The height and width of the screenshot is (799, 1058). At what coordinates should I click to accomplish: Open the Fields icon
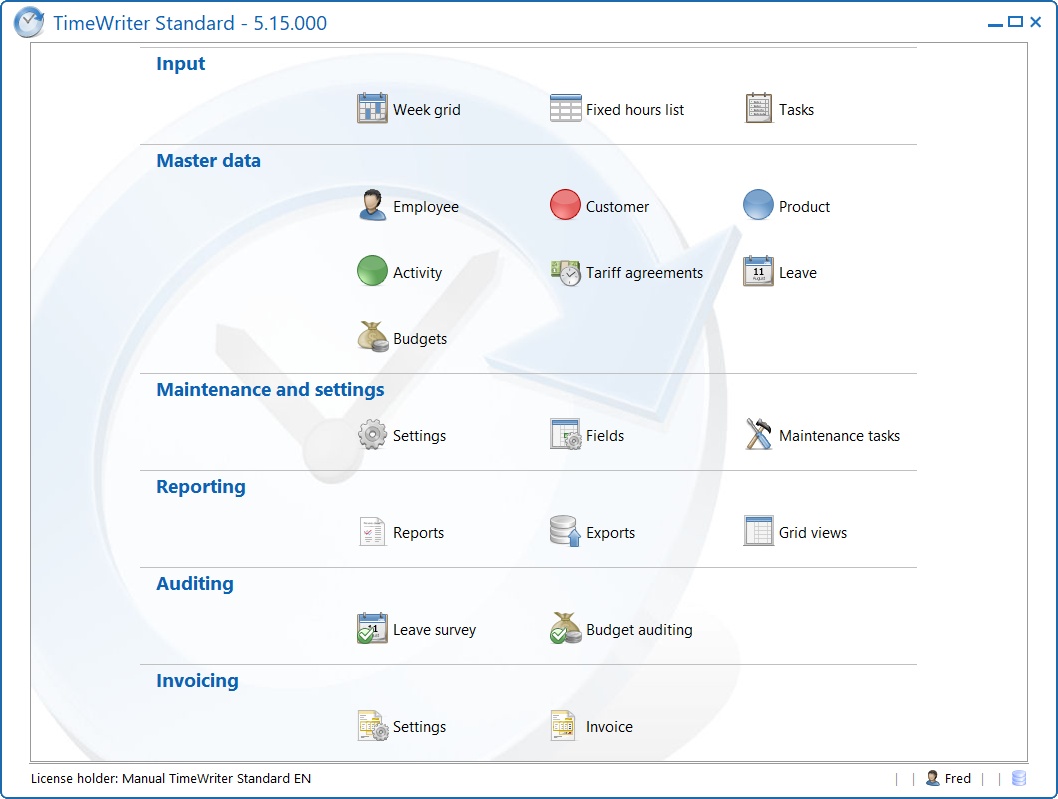(x=565, y=435)
